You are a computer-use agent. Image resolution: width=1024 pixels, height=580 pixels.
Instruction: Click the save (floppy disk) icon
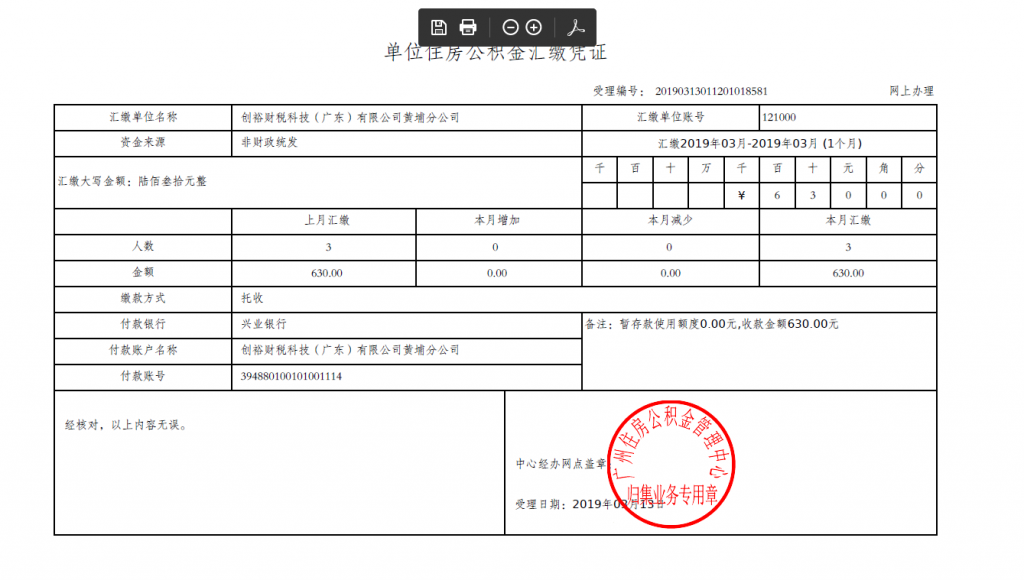[438, 27]
